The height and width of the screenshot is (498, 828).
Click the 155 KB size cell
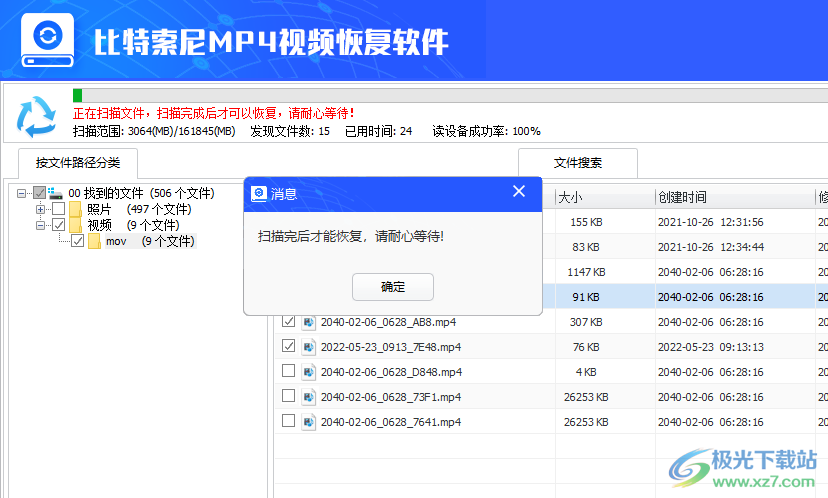(586, 222)
